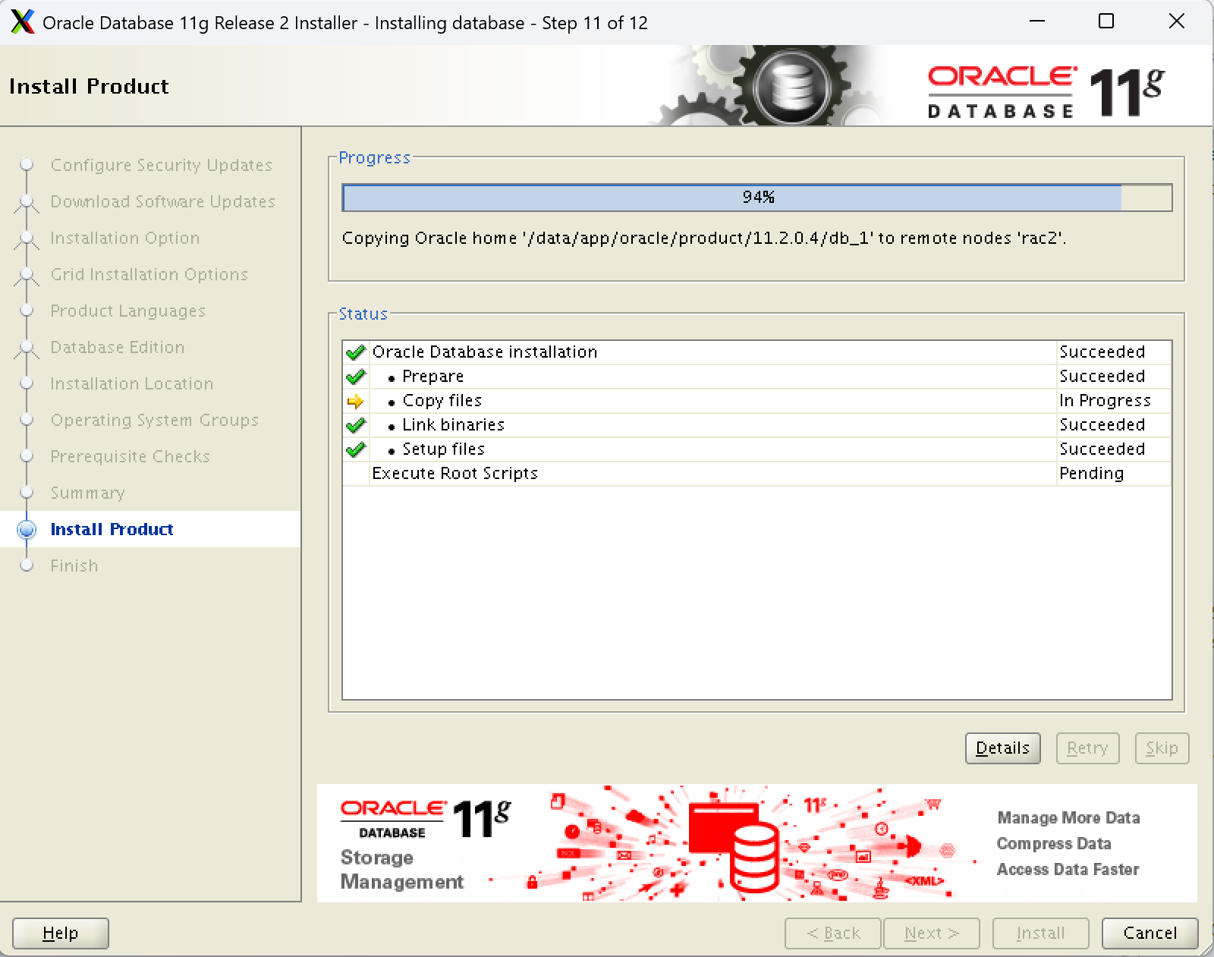Click yellow arrow icon beside Copy files
This screenshot has height=957, width=1214.
(355, 401)
